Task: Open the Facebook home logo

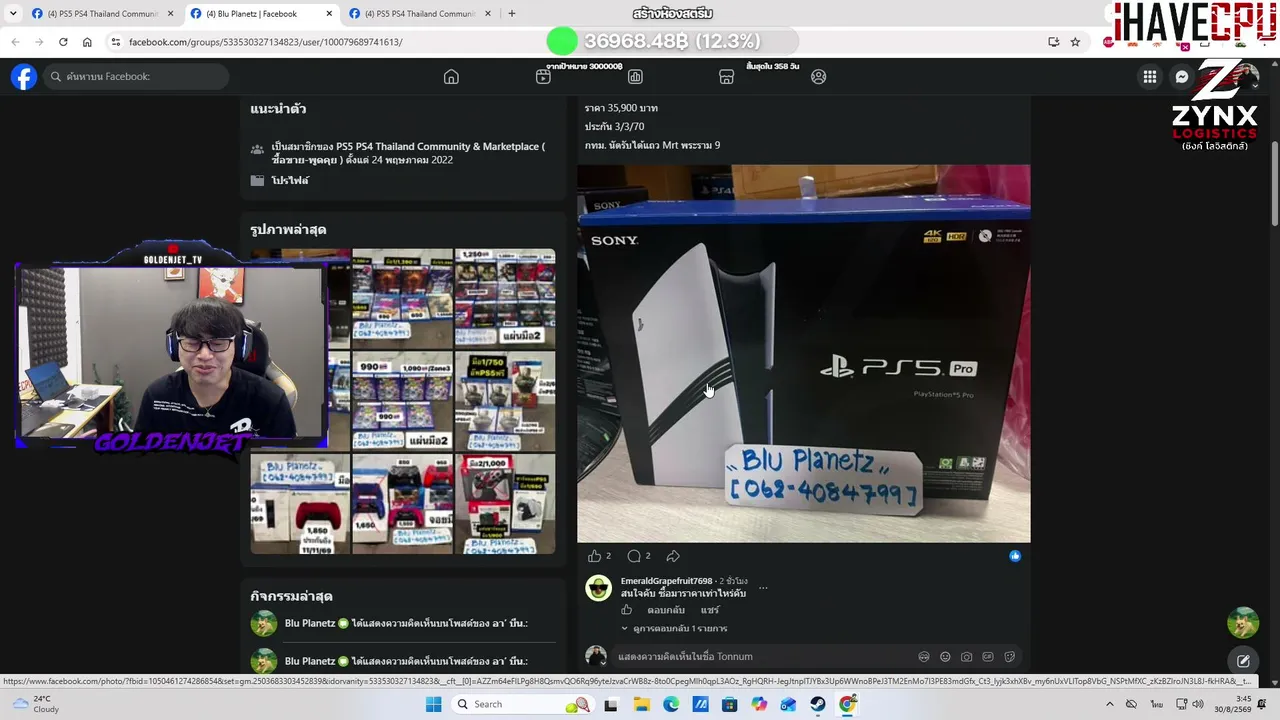Action: [x=24, y=77]
